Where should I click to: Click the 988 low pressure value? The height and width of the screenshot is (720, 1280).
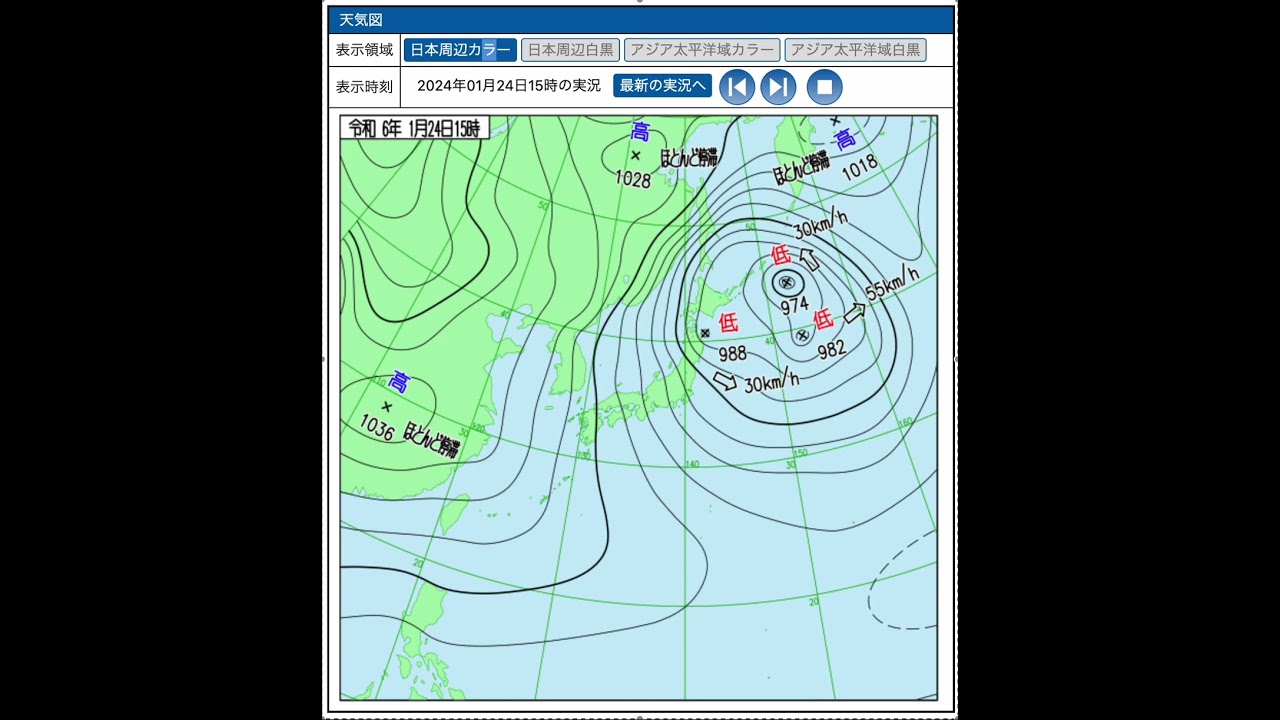(732, 353)
